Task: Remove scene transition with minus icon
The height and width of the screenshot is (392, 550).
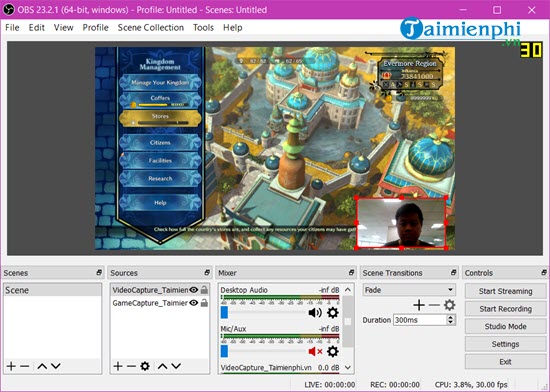Action: pos(434,305)
